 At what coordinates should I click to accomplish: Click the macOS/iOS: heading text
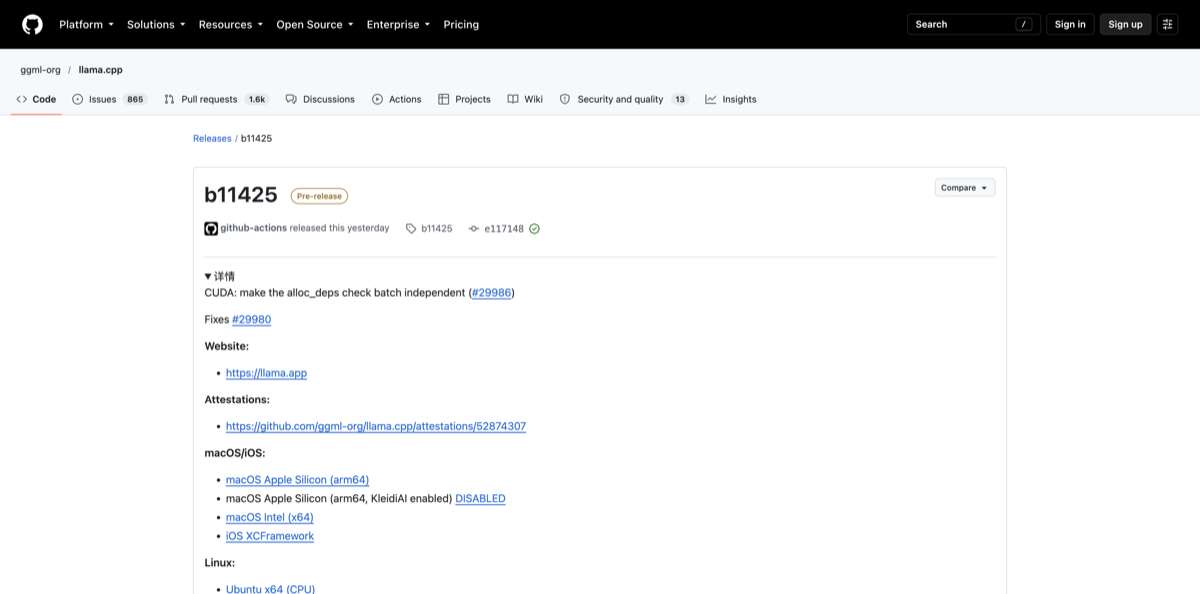pos(235,453)
